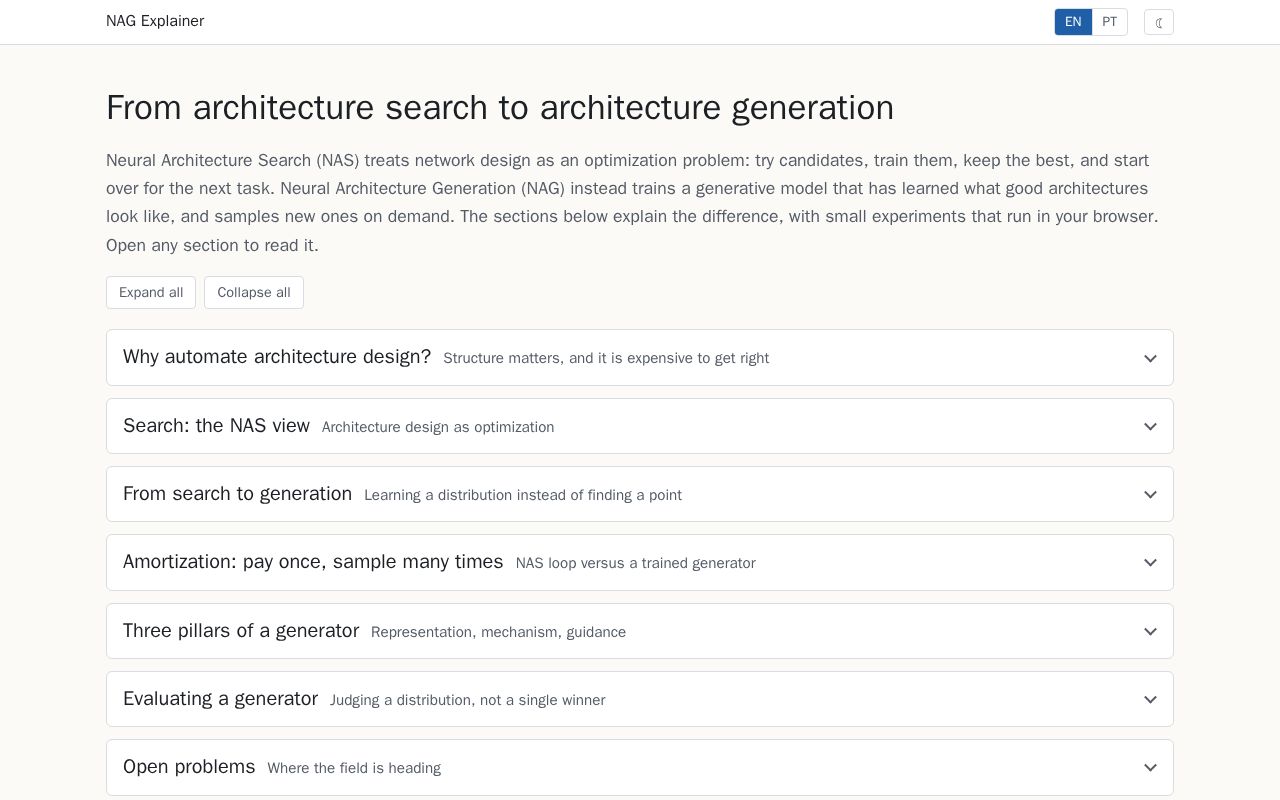Expand chevron for Evaluating a generator

click(x=1150, y=699)
